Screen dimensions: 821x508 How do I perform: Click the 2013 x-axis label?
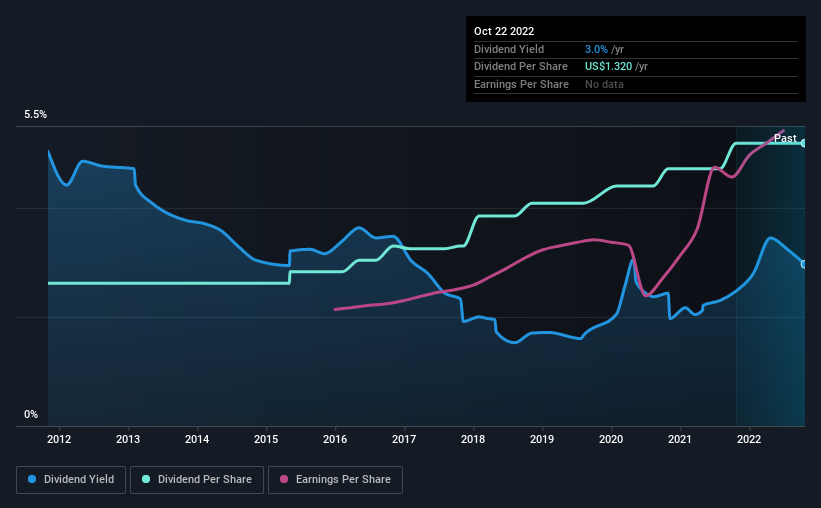[x=128, y=439]
